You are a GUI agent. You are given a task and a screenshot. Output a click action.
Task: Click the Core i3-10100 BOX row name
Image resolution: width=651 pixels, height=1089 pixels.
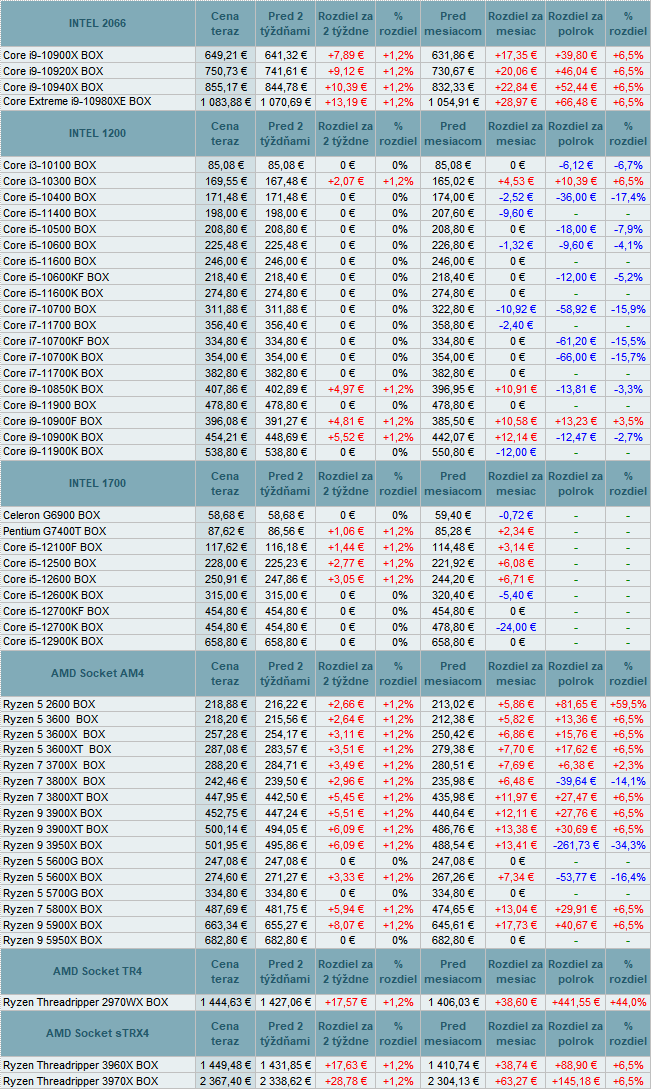49,165
